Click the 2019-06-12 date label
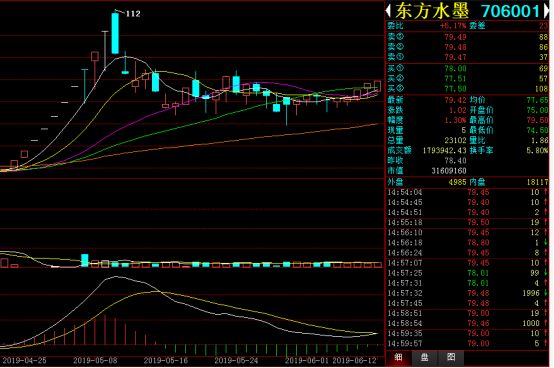This screenshot has height=368, width=554. (355, 361)
